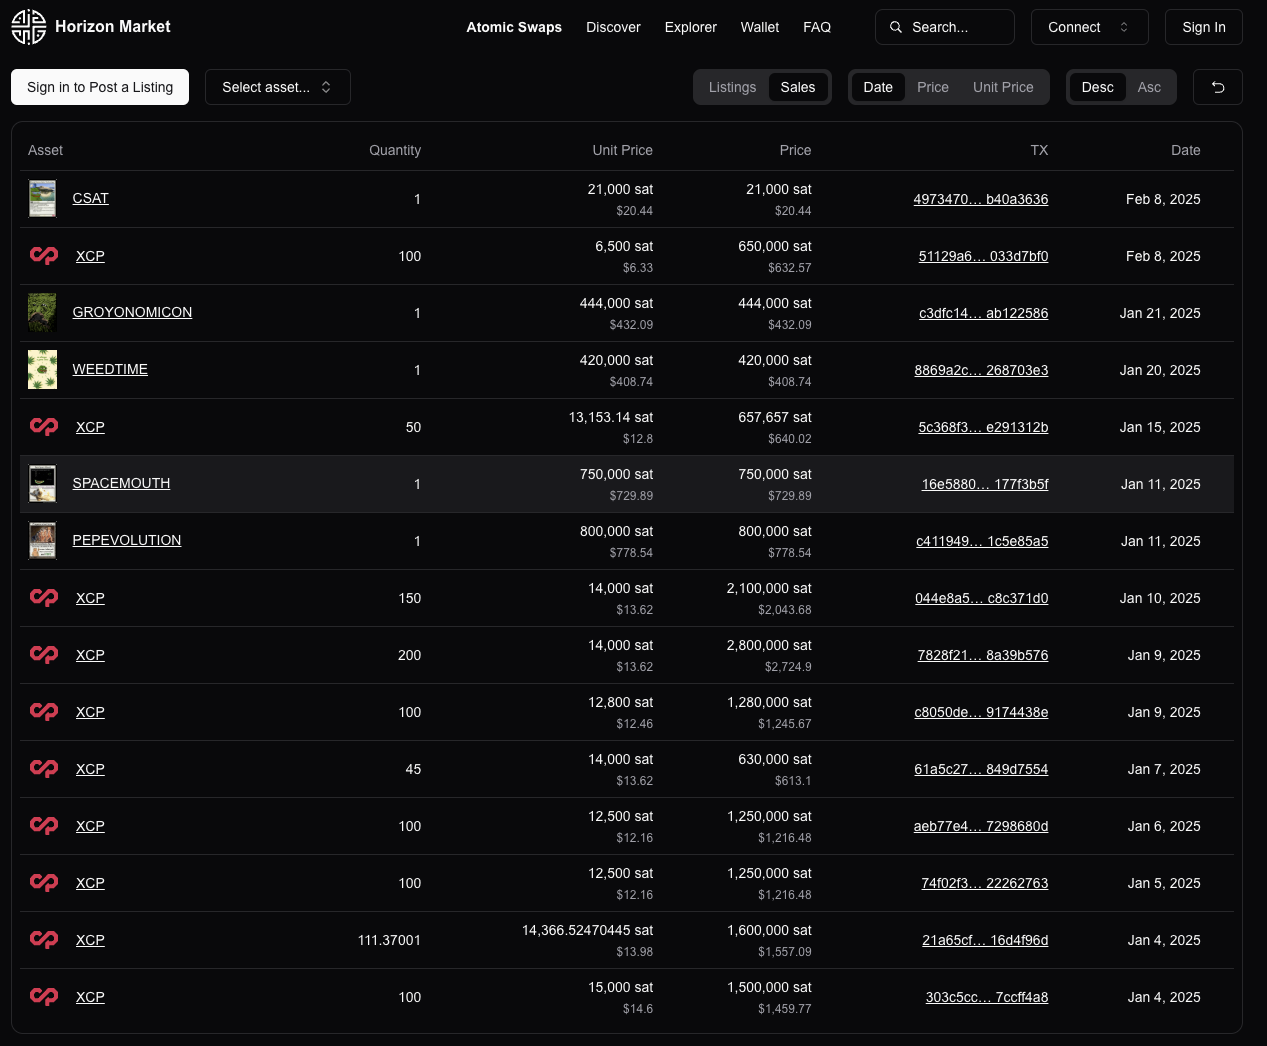This screenshot has width=1267, height=1046.
Task: Click XCP icon in Jan 15 row
Action: point(44,427)
